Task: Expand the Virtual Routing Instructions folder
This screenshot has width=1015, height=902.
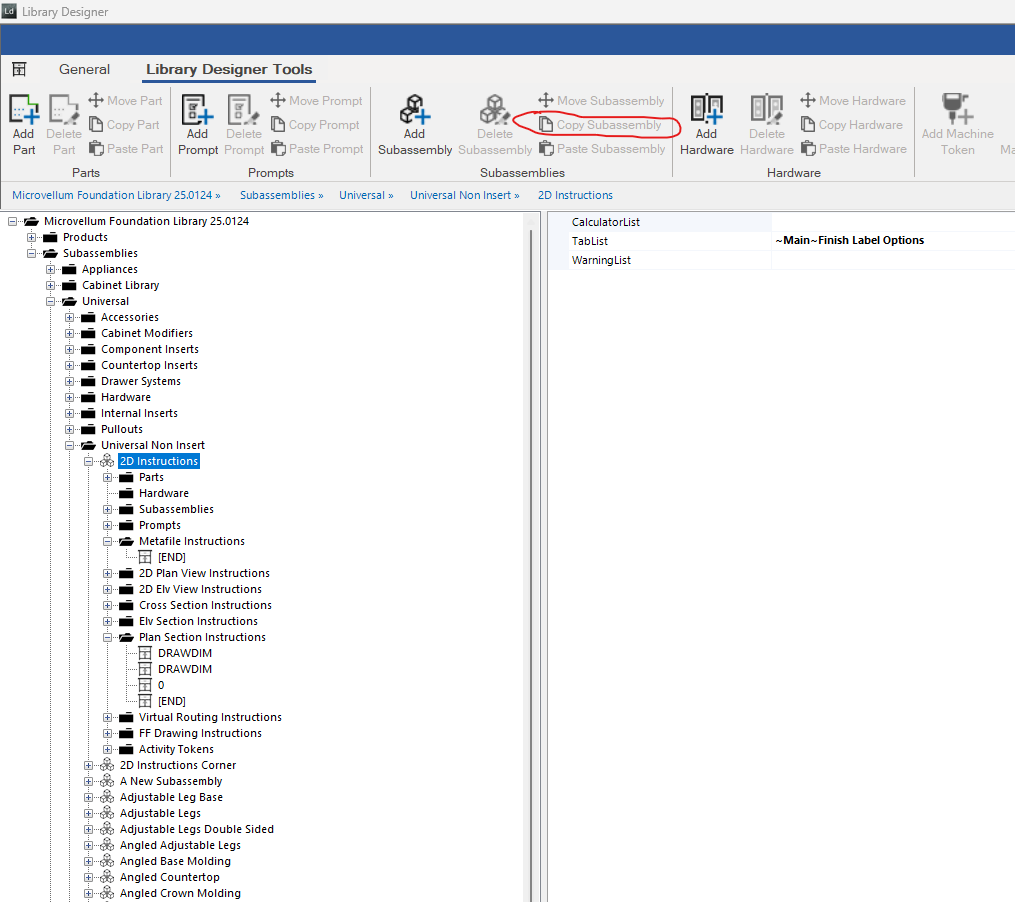Action: click(107, 717)
